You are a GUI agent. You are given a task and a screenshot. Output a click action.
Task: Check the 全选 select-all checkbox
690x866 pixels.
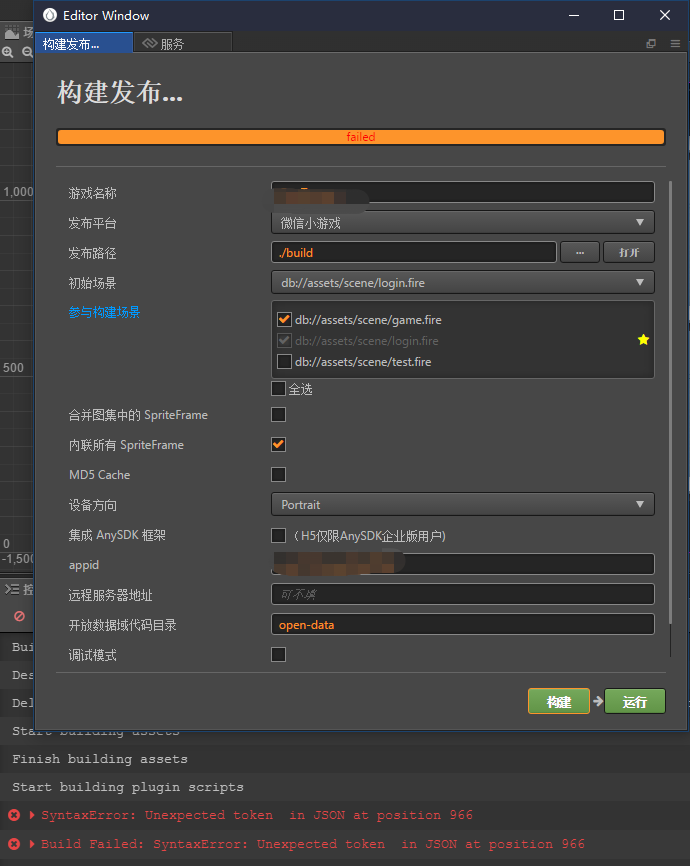278,389
